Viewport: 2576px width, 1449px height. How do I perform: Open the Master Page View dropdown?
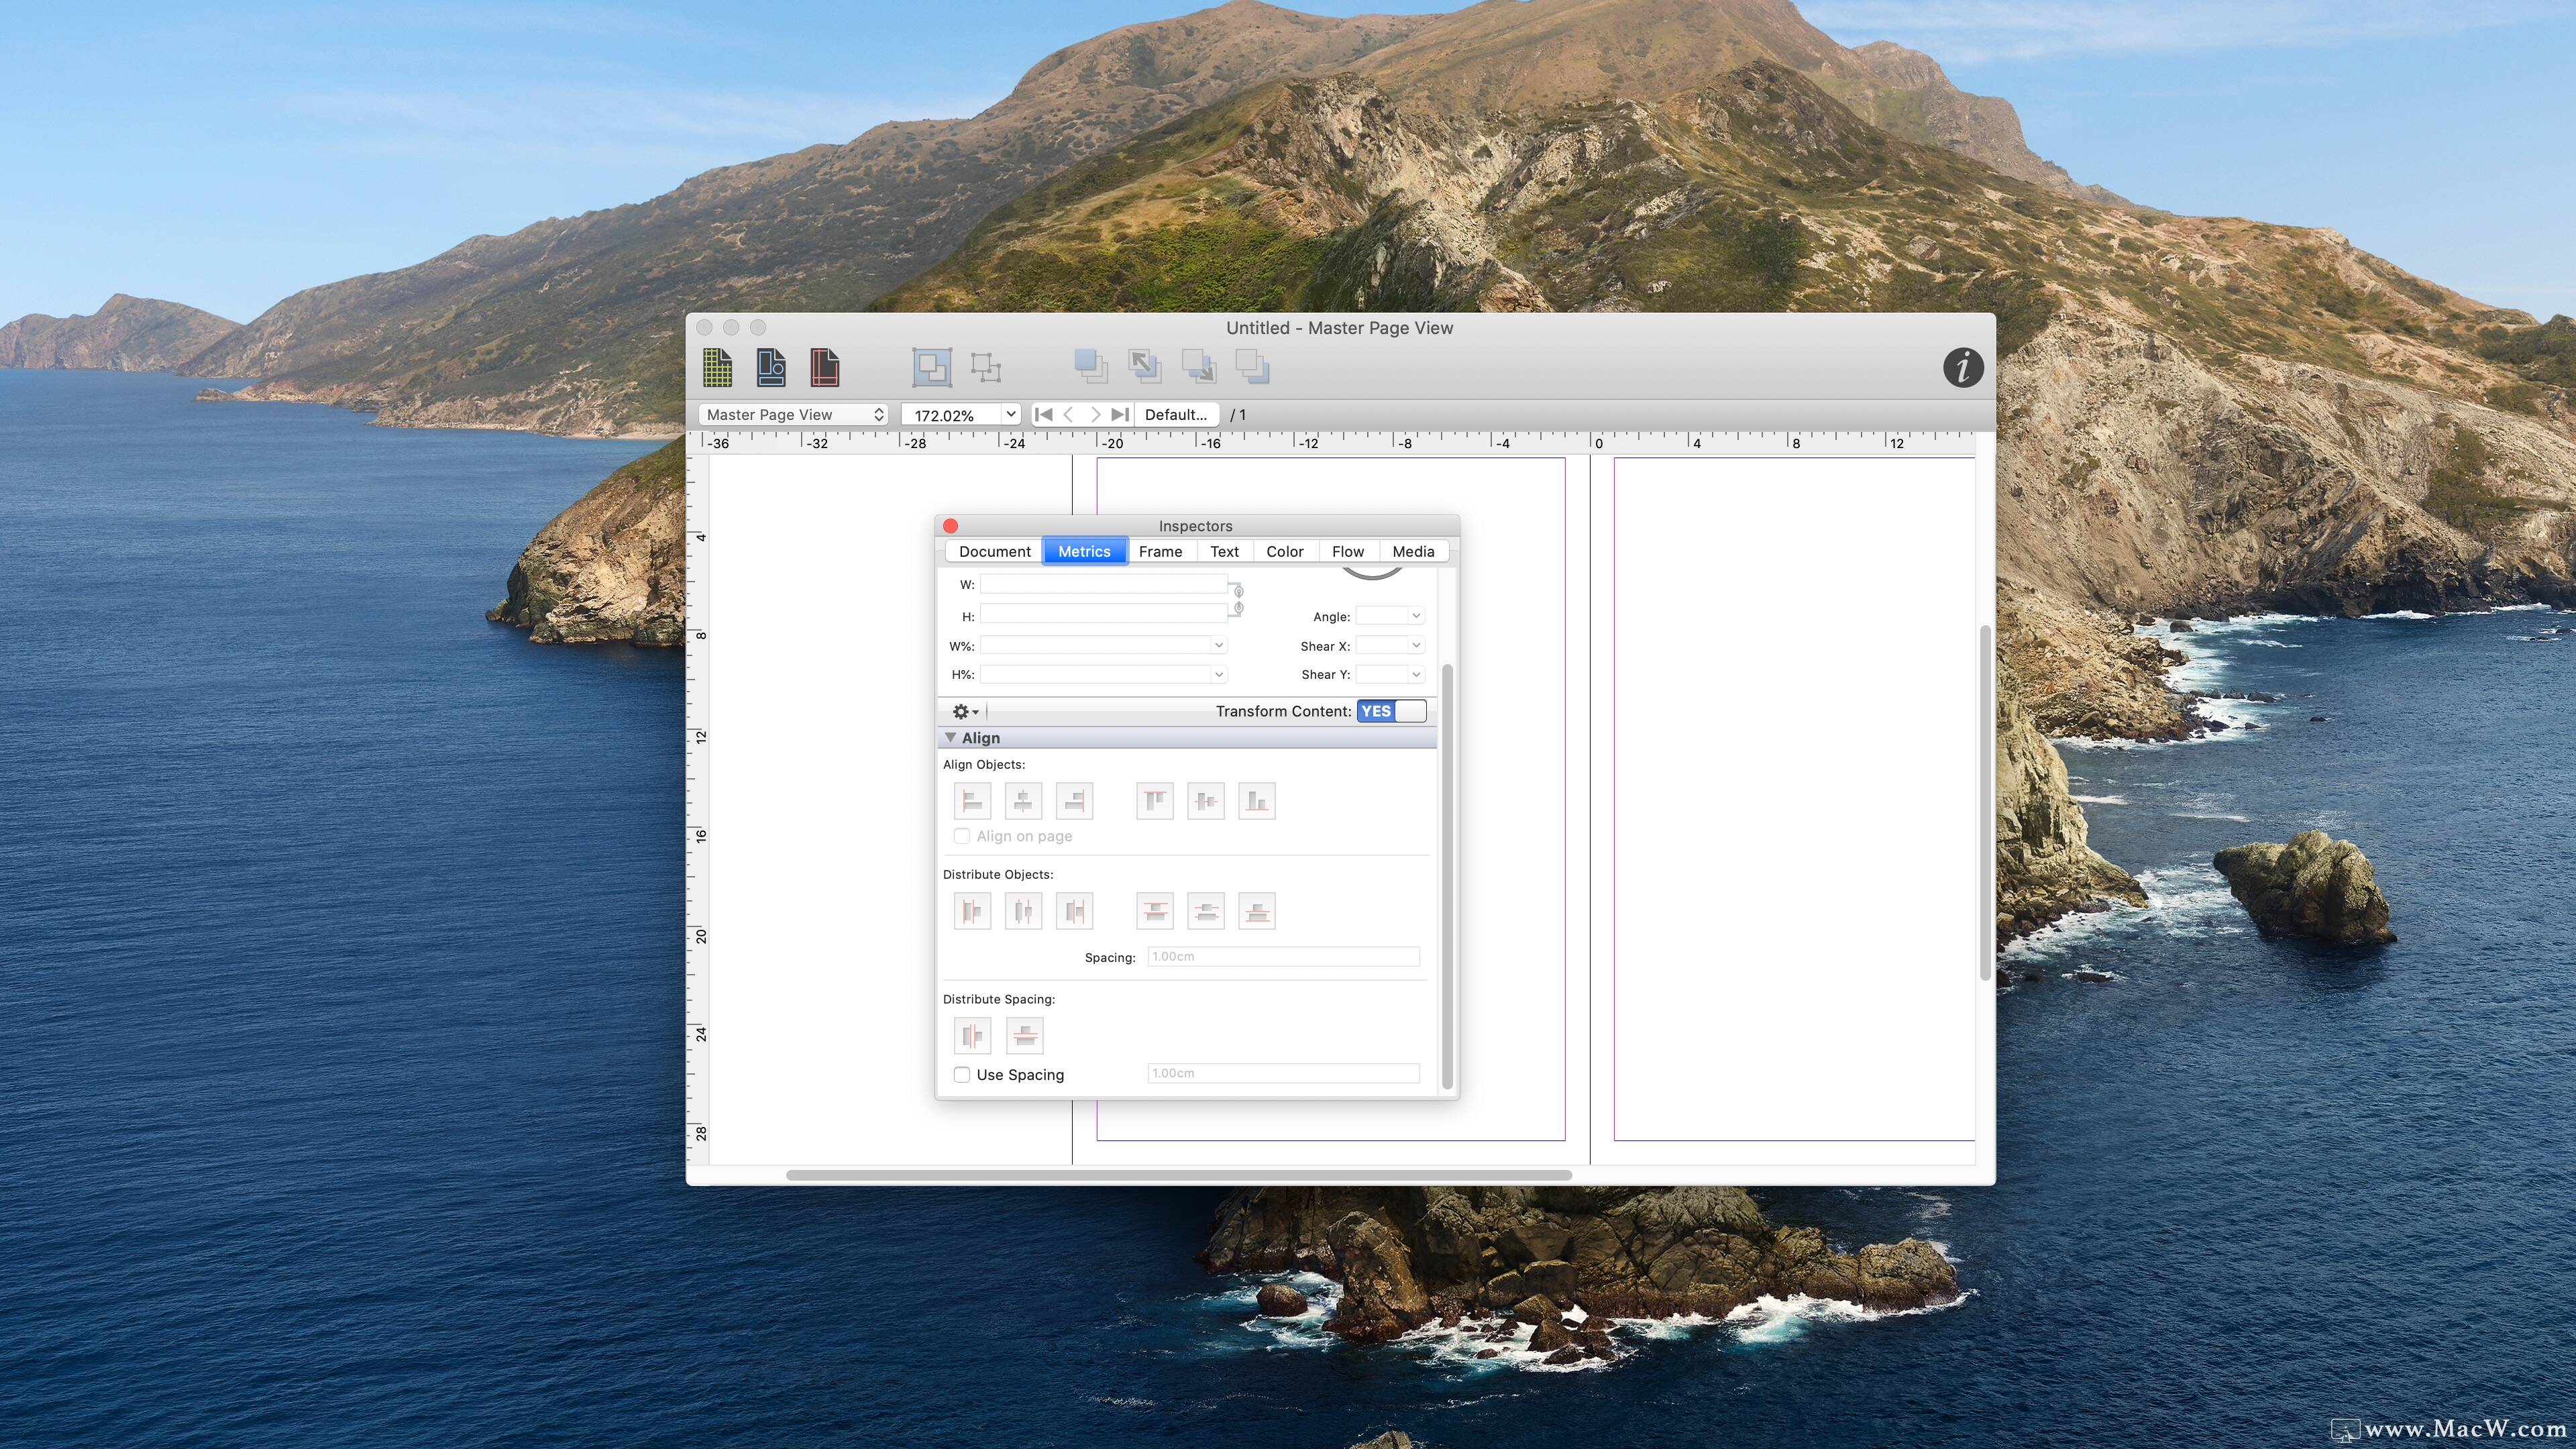click(793, 414)
